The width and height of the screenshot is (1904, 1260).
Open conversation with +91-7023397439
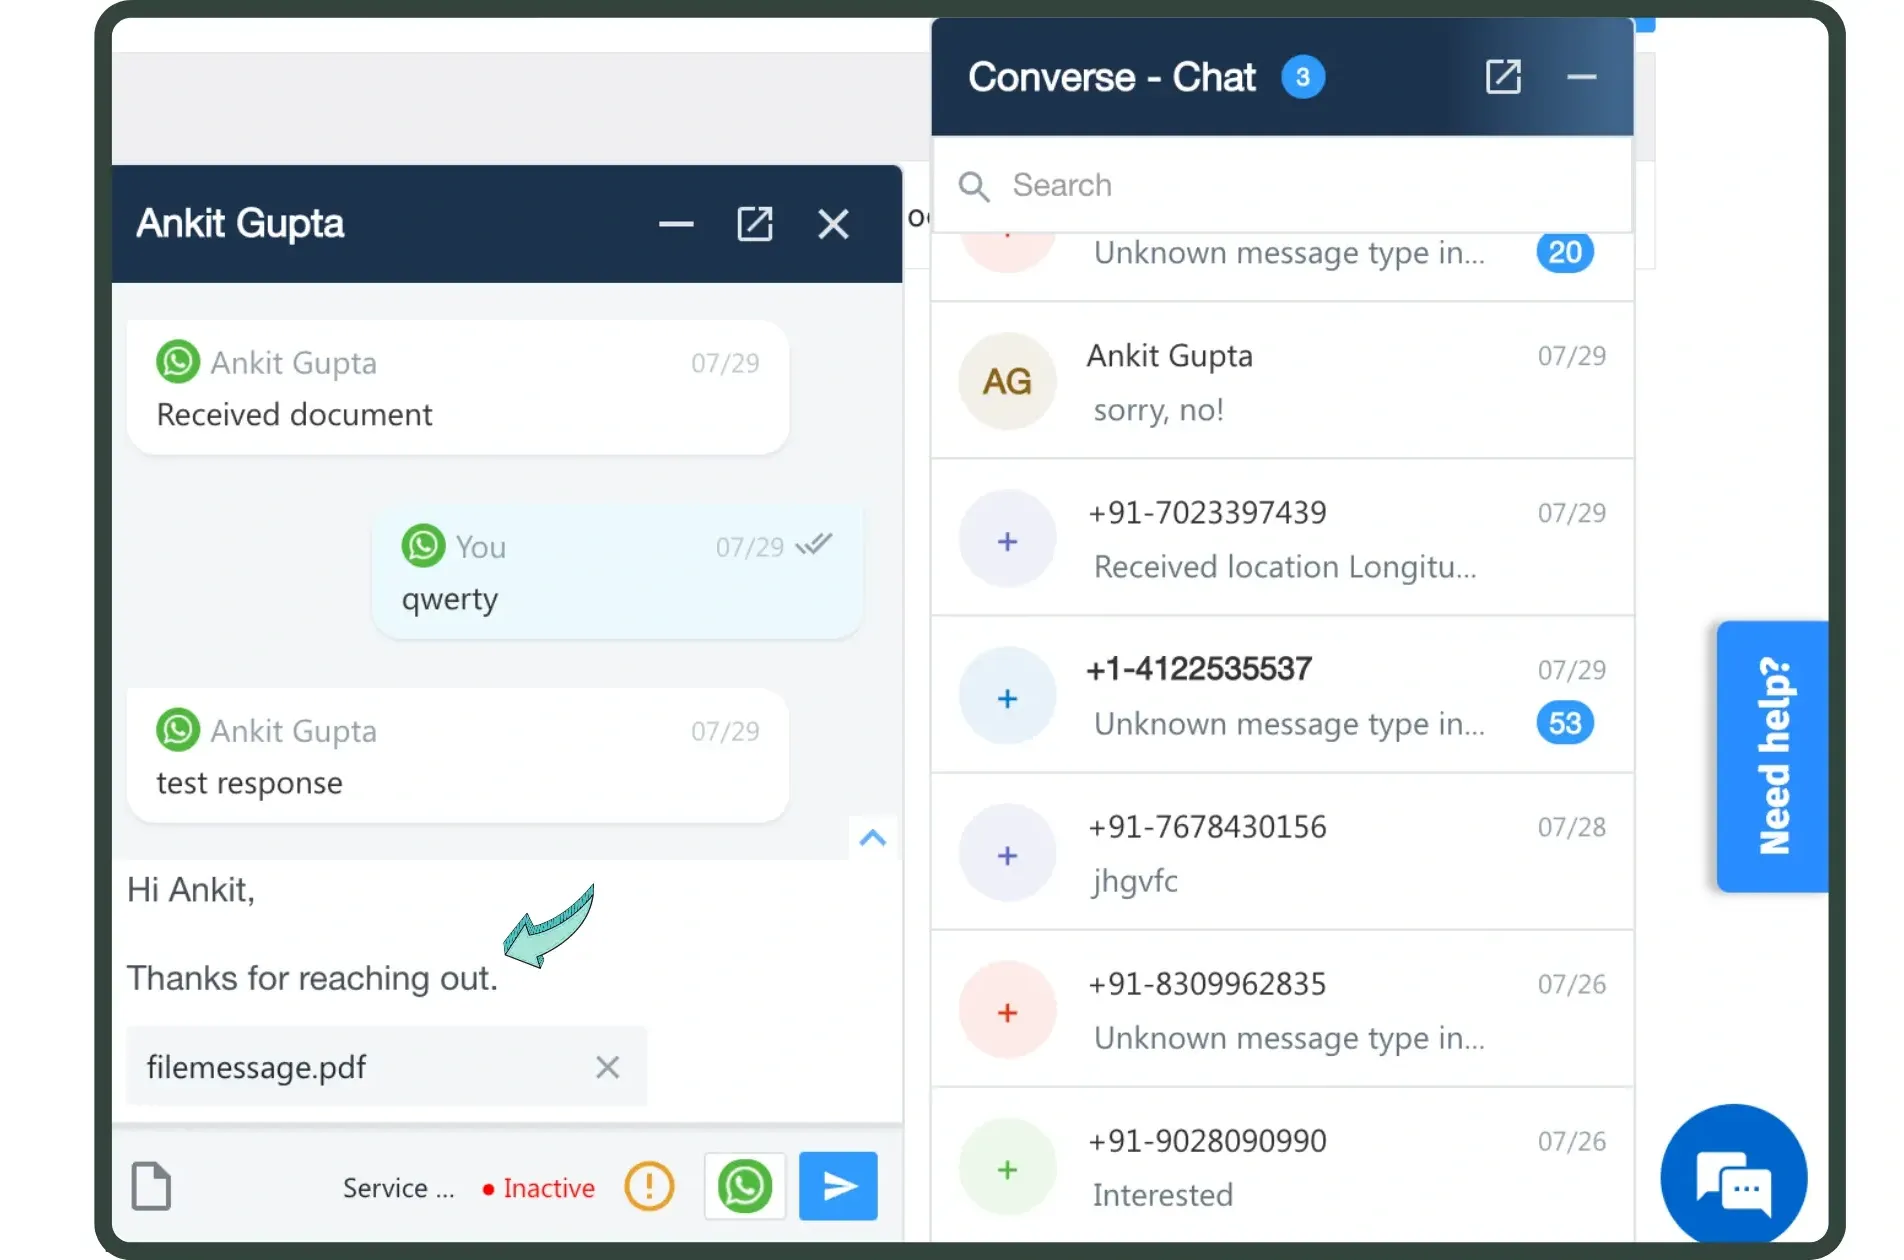[x=1282, y=538]
